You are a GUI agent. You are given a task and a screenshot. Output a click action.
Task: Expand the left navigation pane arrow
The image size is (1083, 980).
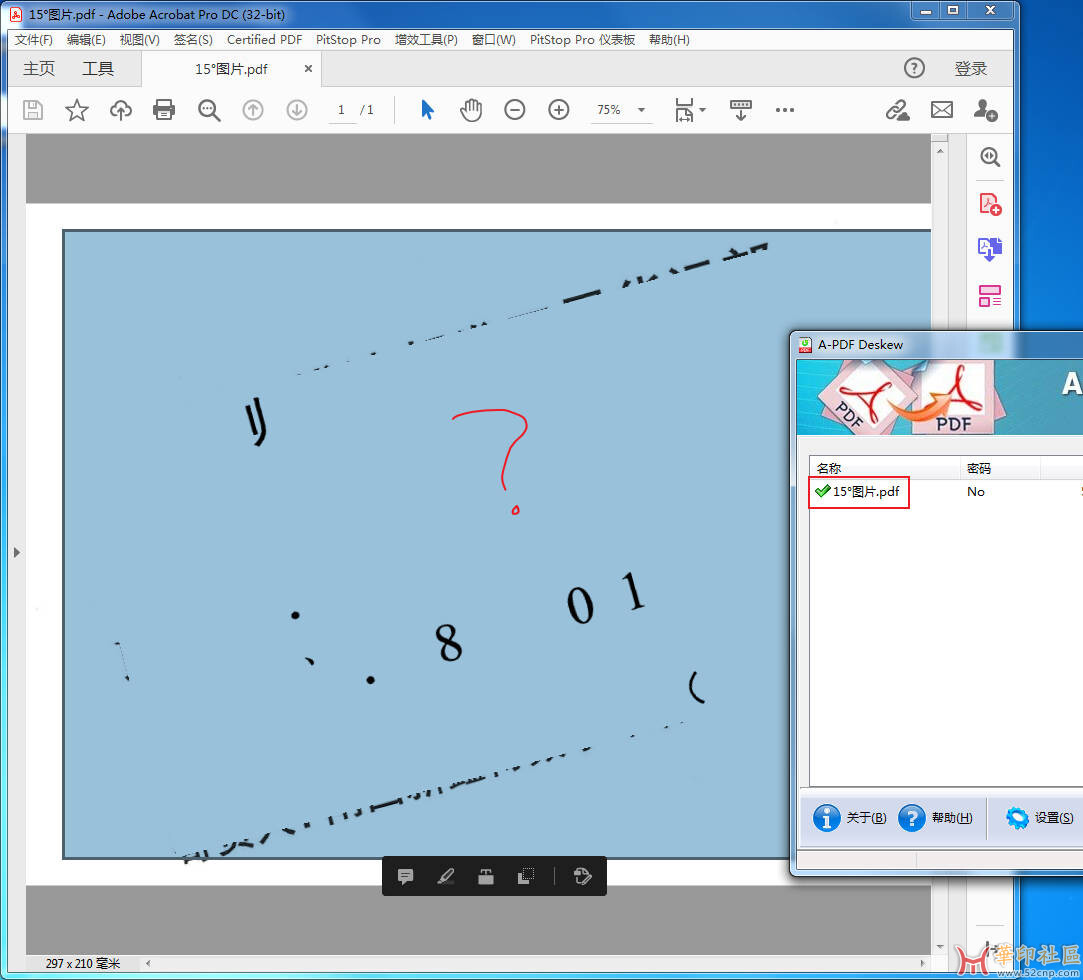point(17,552)
